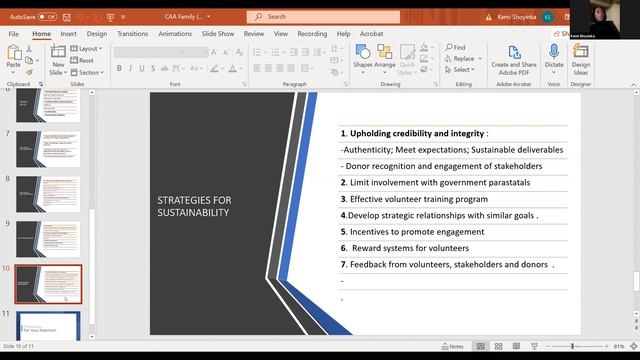Click in the Search box
Viewport: 640px width, 360px height.
pyautogui.click(x=323, y=17)
